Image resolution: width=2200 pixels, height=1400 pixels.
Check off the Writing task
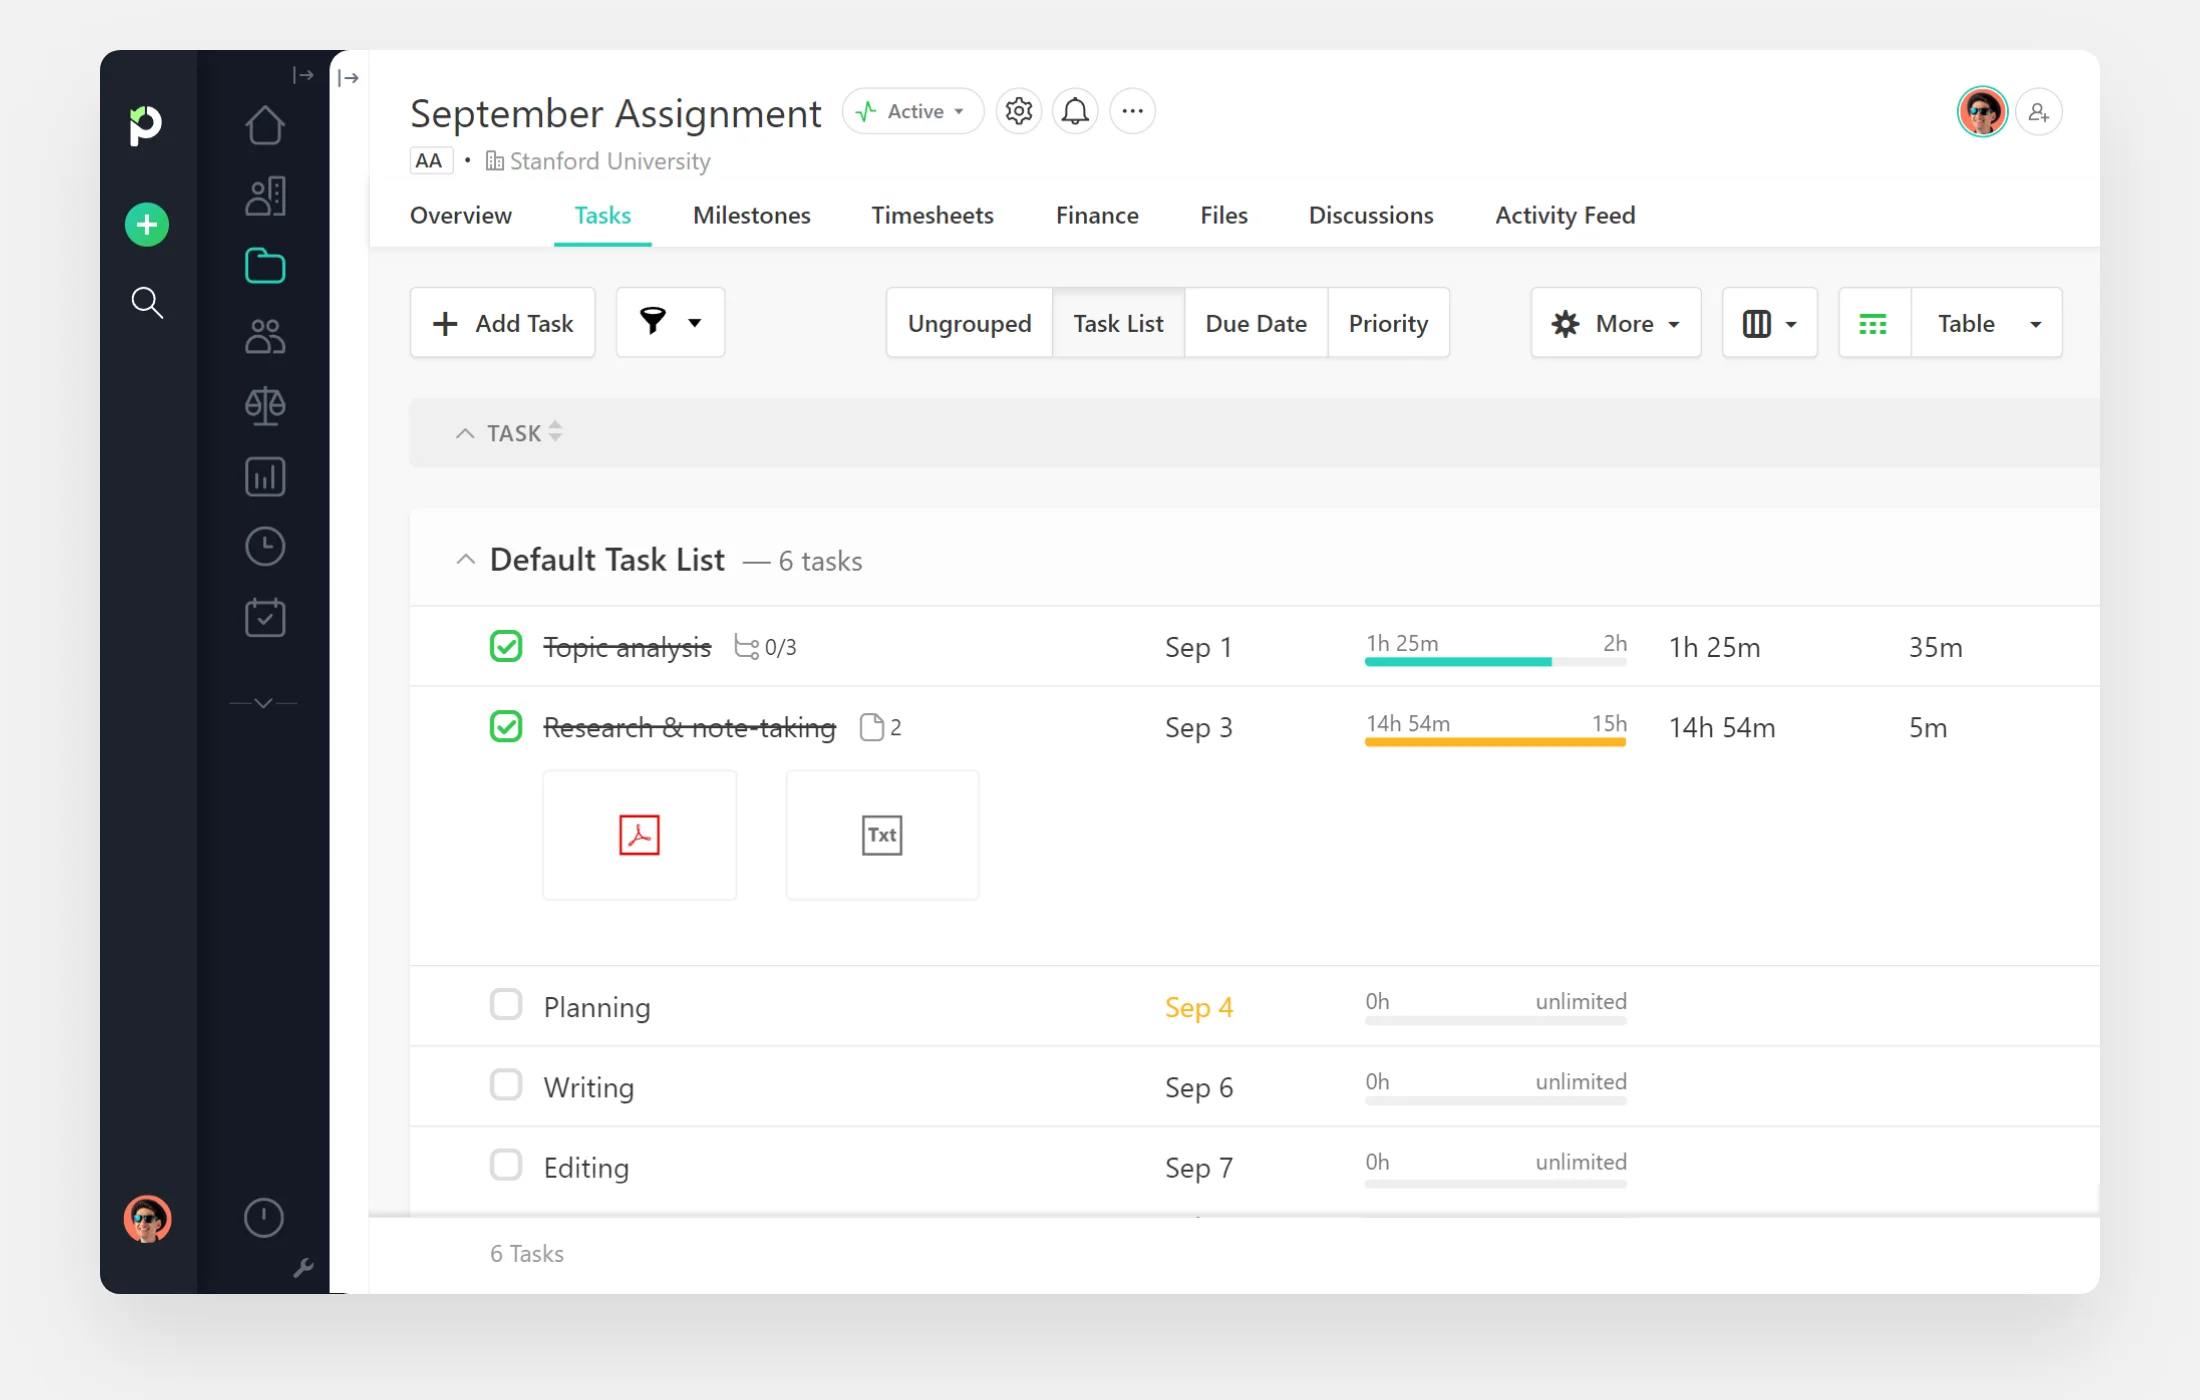506,1085
